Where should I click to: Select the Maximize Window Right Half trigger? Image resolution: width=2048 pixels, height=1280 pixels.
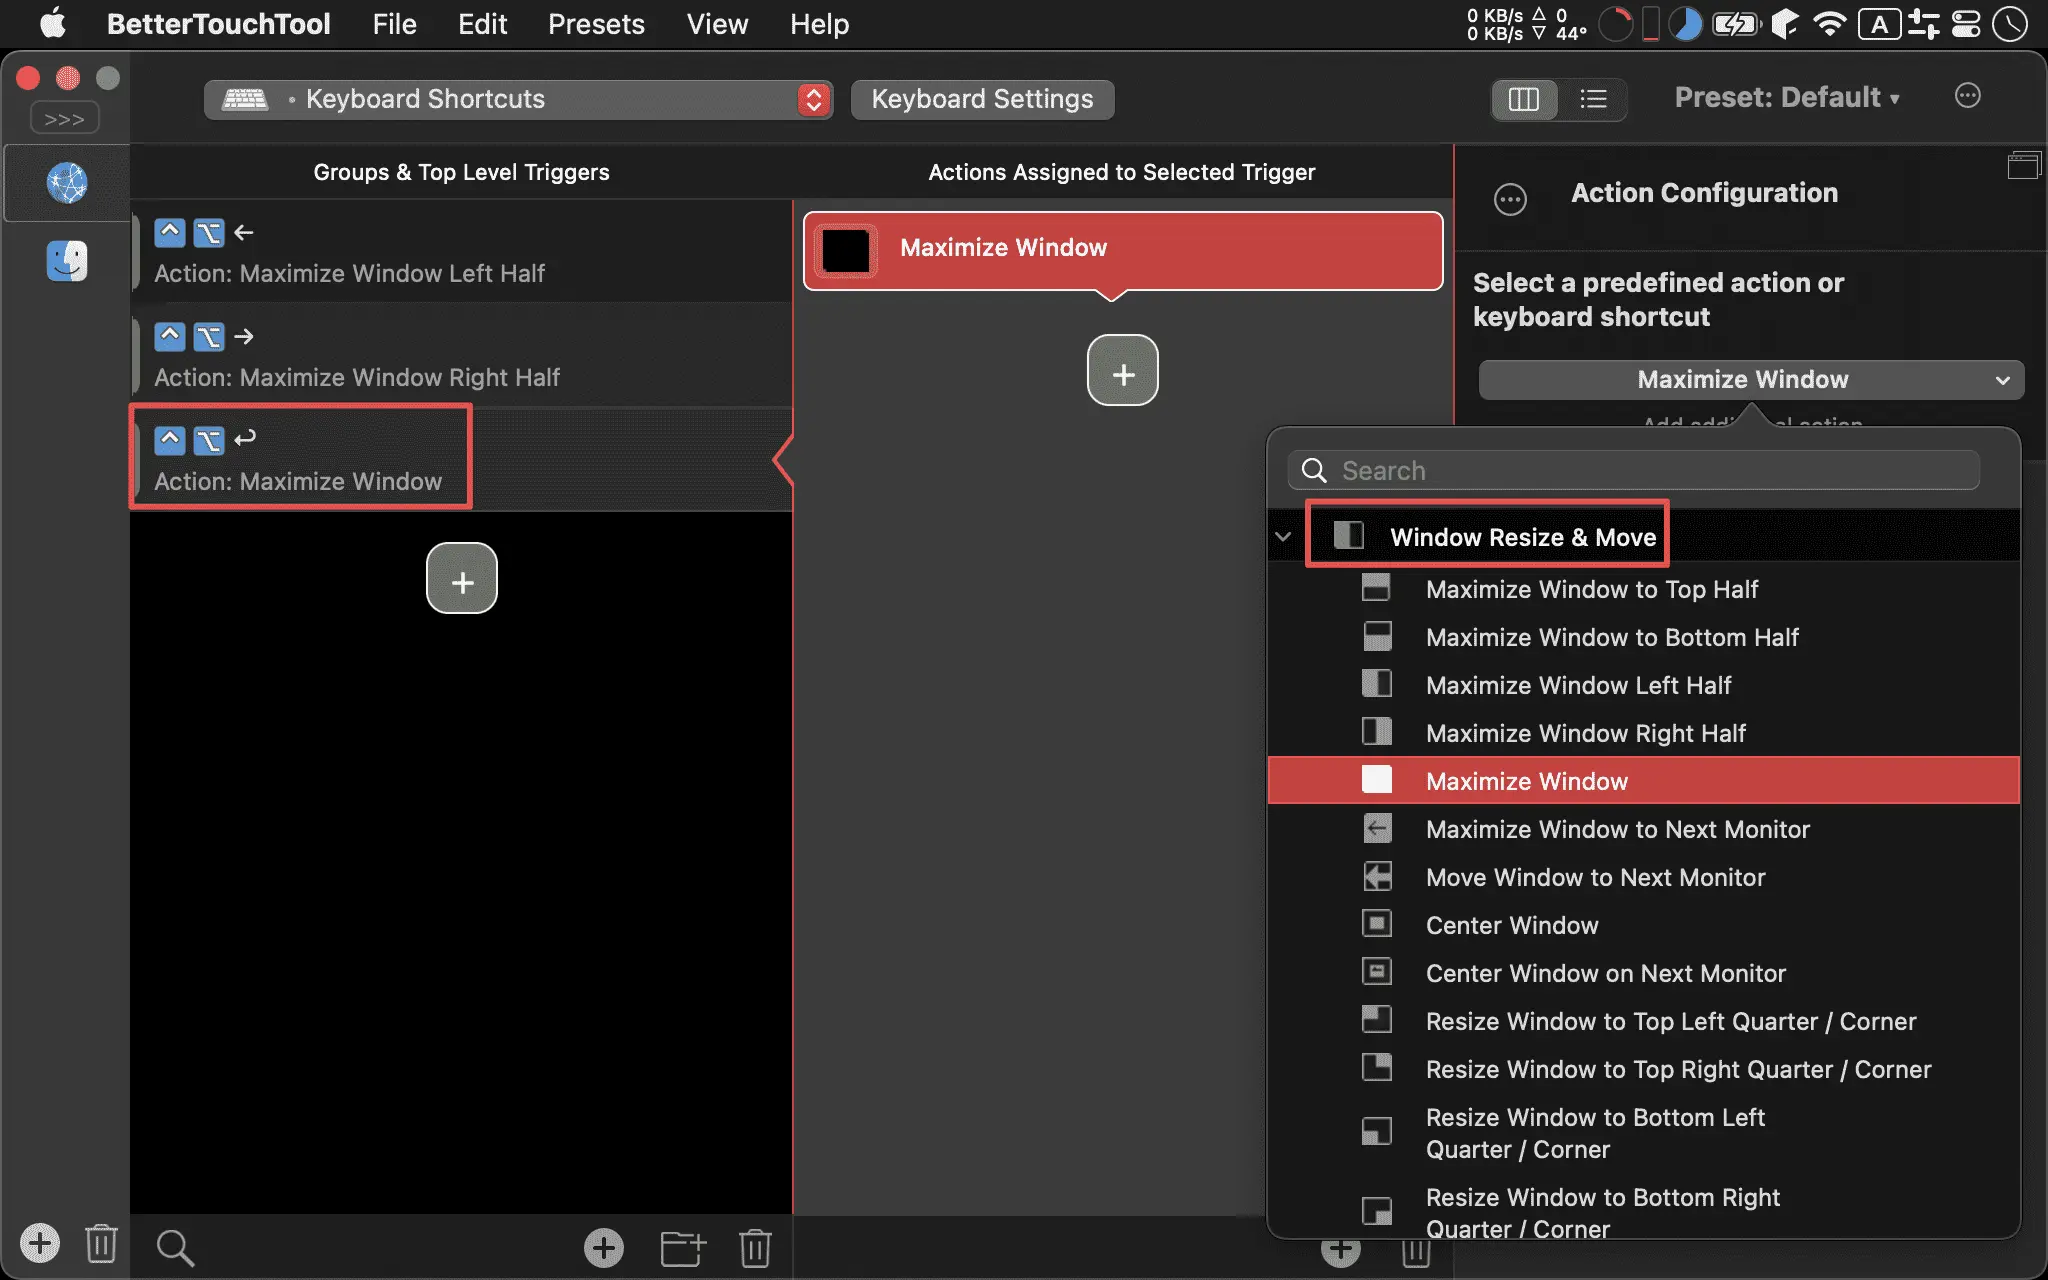pyautogui.click(x=461, y=356)
